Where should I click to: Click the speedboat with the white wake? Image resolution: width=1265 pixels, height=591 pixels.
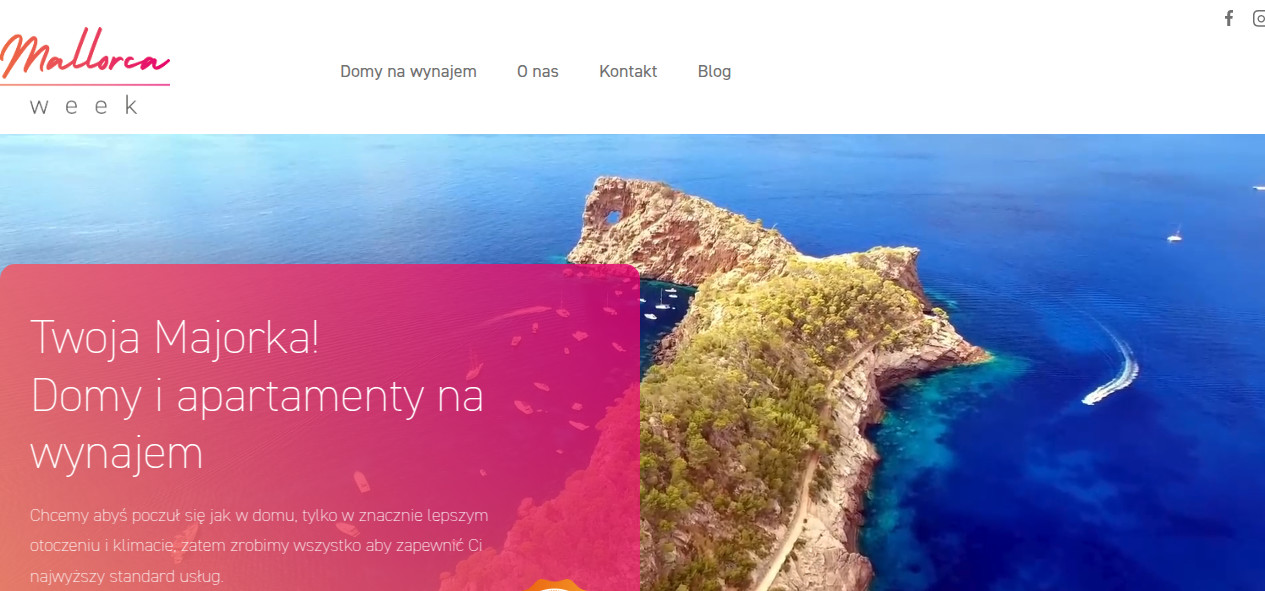[x=1113, y=374]
